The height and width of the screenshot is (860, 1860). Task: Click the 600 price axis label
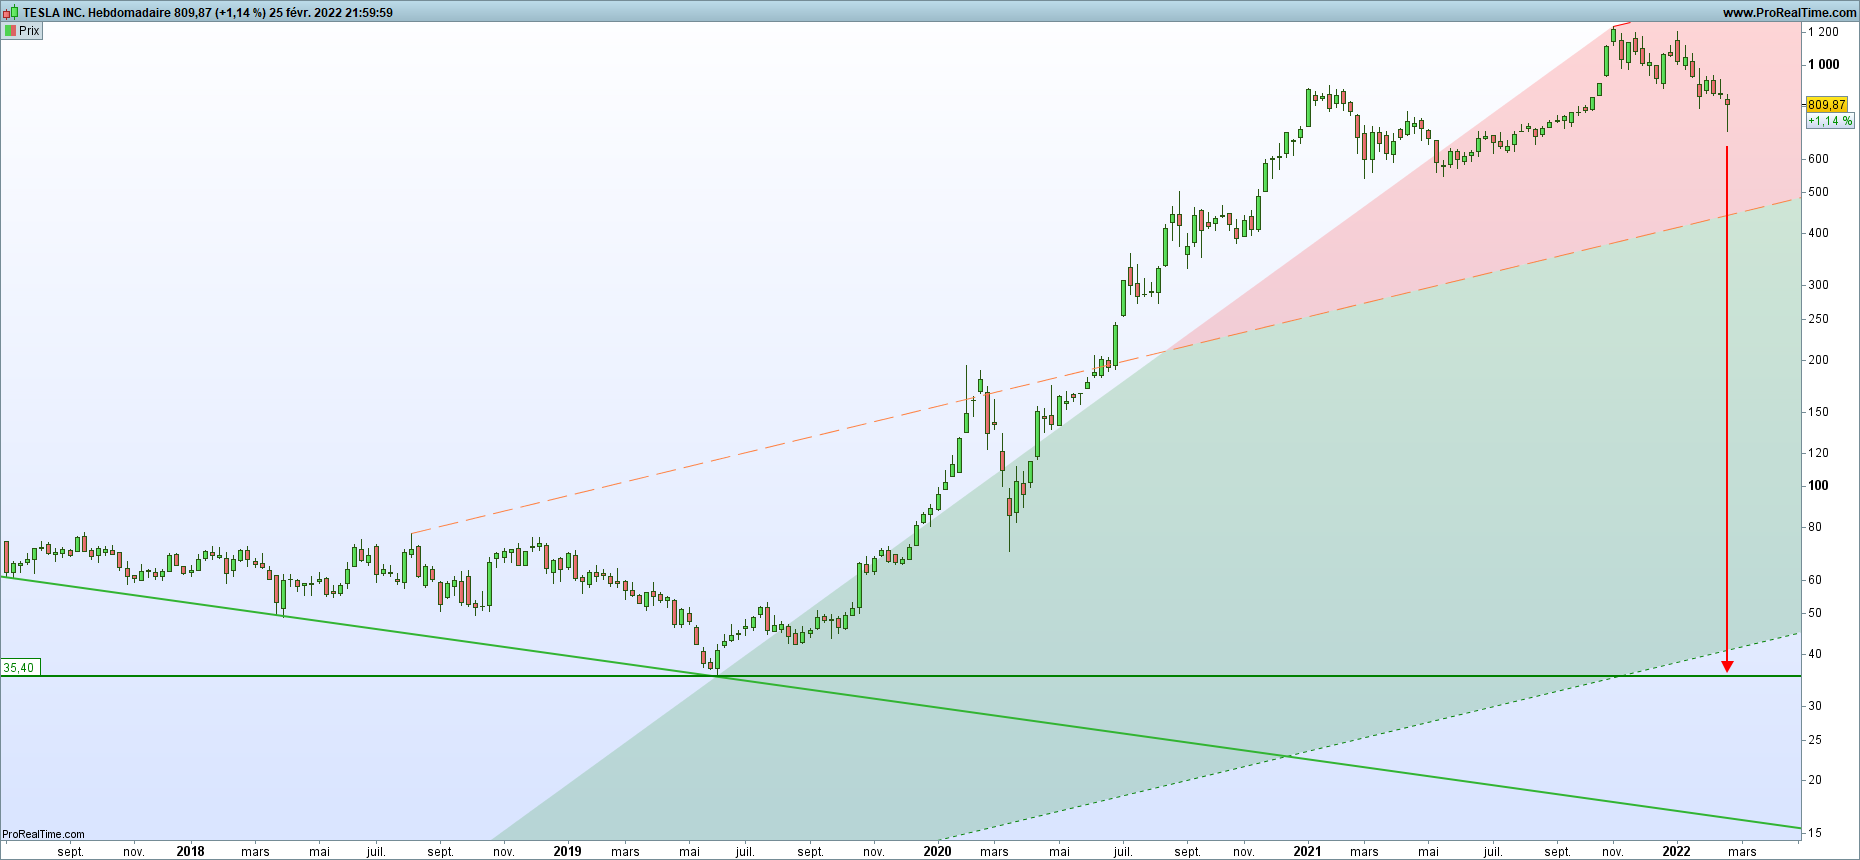point(1818,158)
